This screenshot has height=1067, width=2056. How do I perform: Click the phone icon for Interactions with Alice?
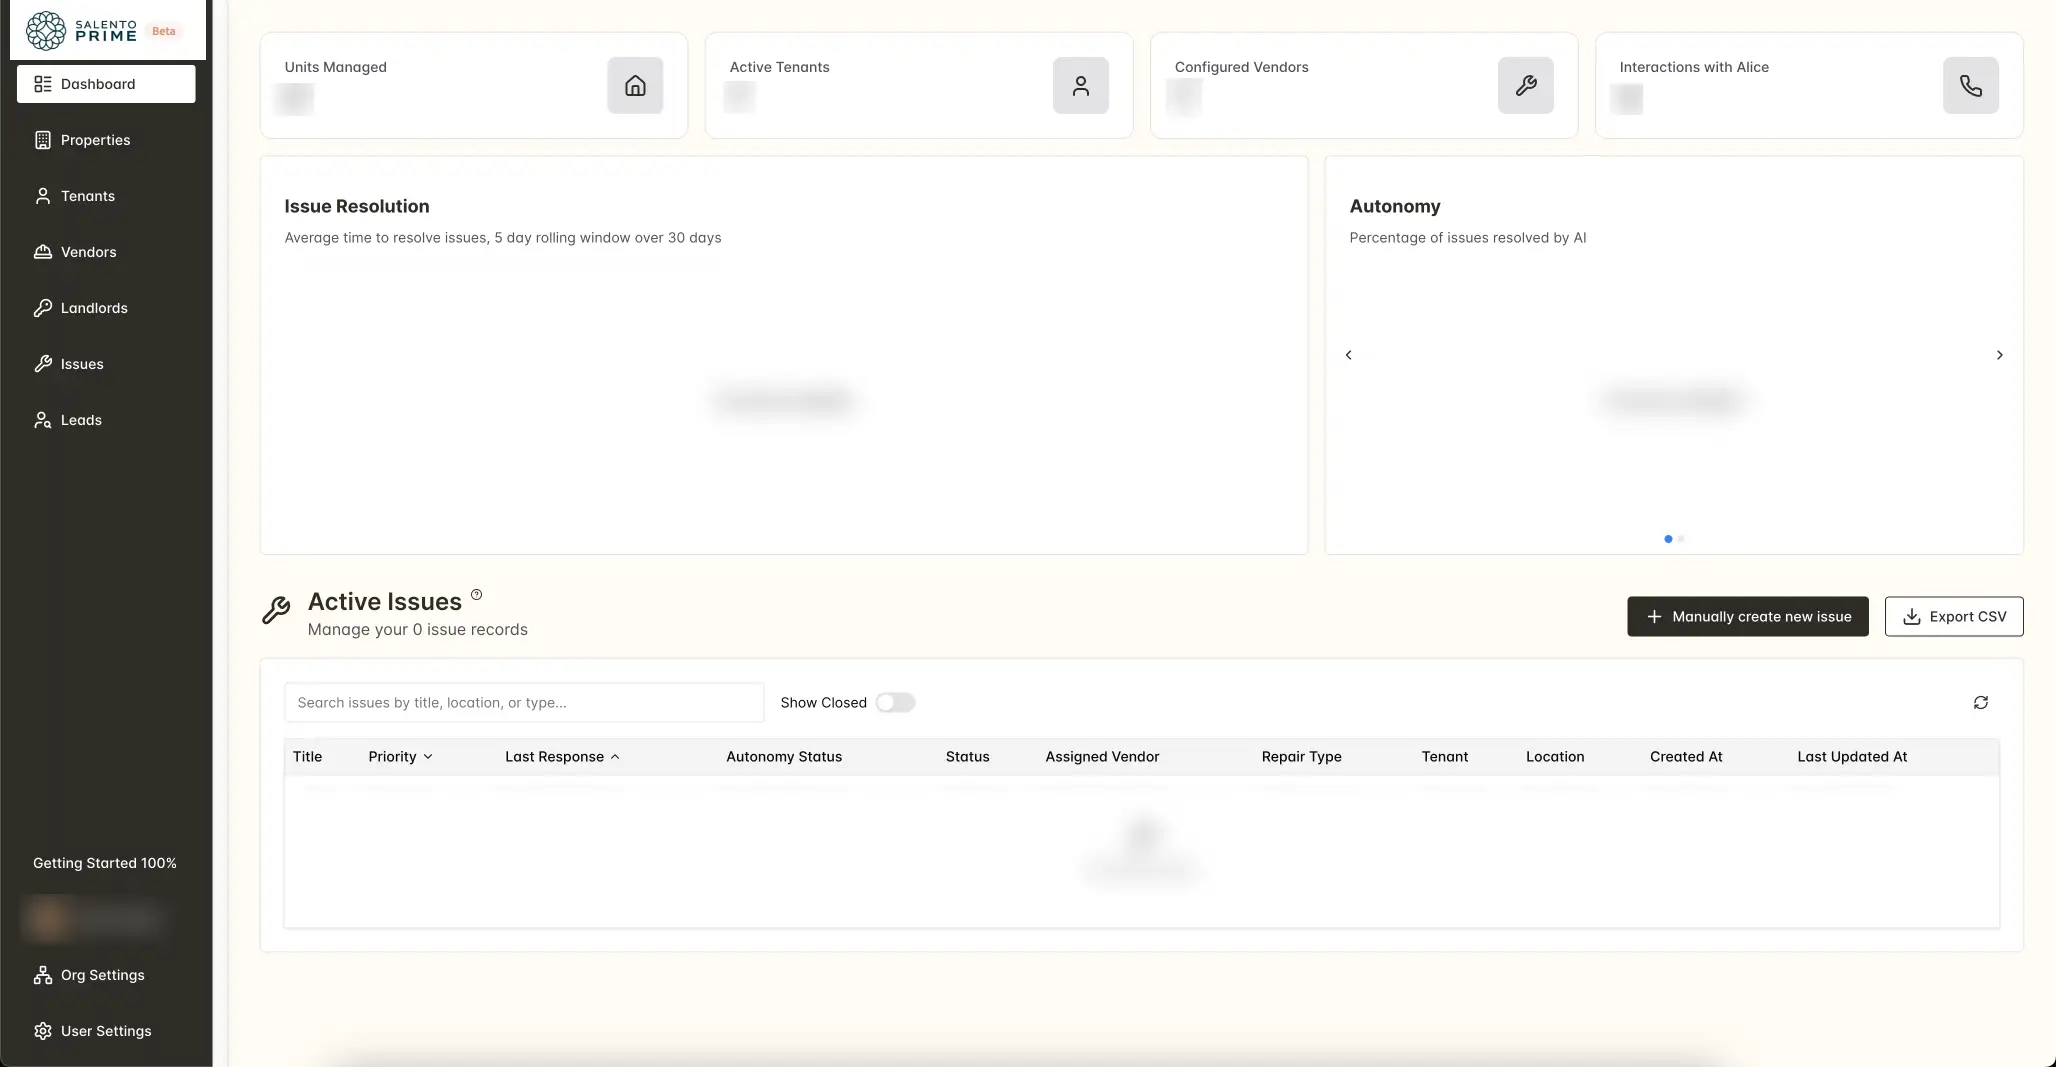coord(1970,85)
